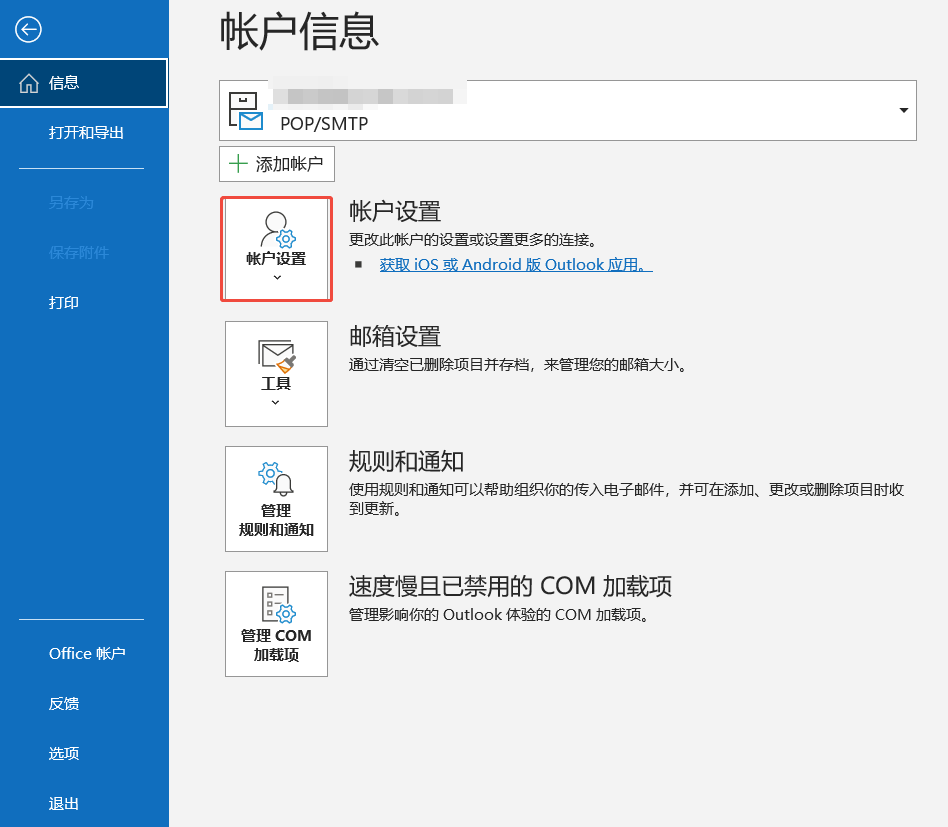This screenshot has height=827, width=948.
Task: Click the 帐户设置 person-gear icon
Action: [278, 230]
